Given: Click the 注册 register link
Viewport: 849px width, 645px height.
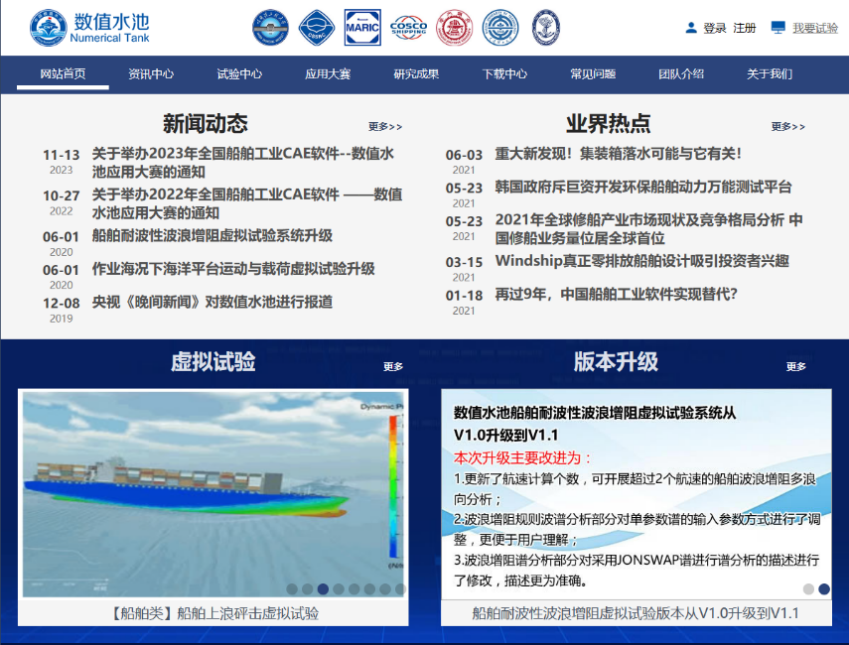Looking at the screenshot, I should coord(744,28).
